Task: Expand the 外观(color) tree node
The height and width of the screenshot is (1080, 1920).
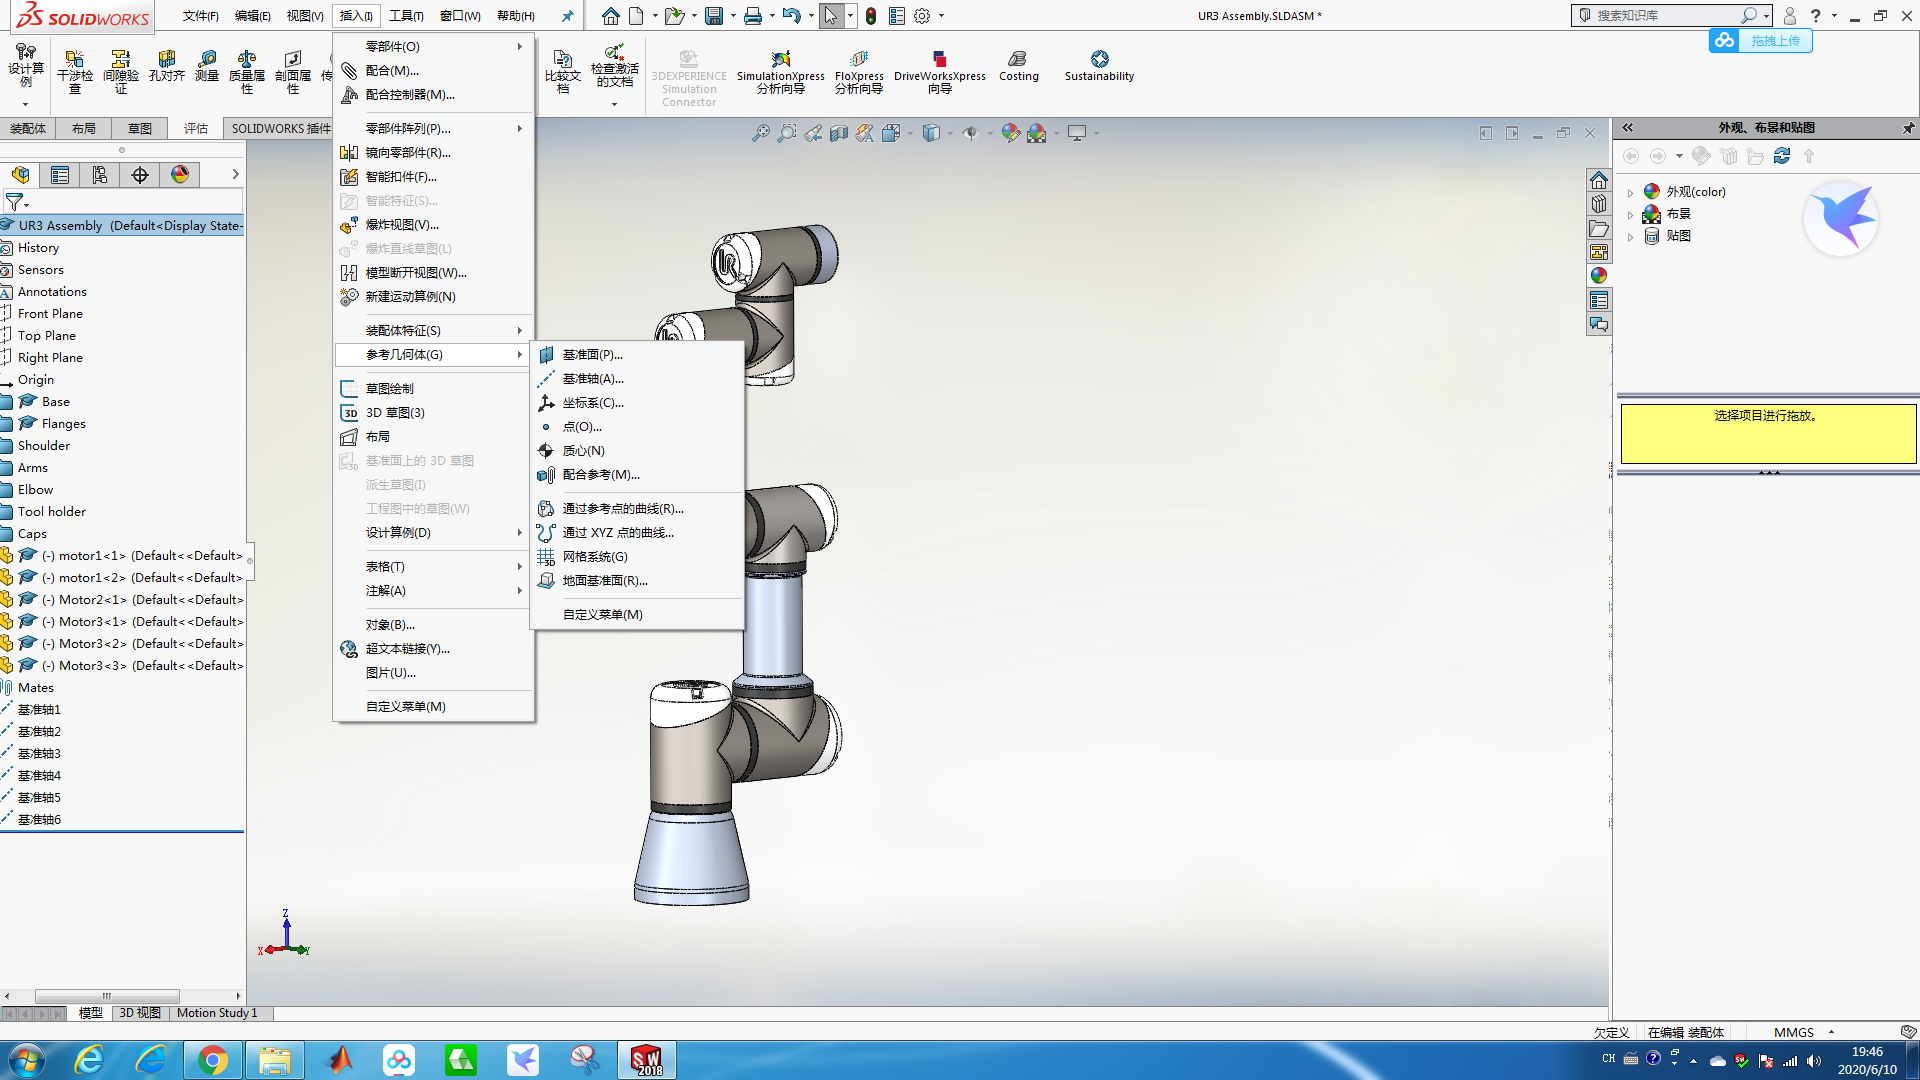Action: (1631, 192)
